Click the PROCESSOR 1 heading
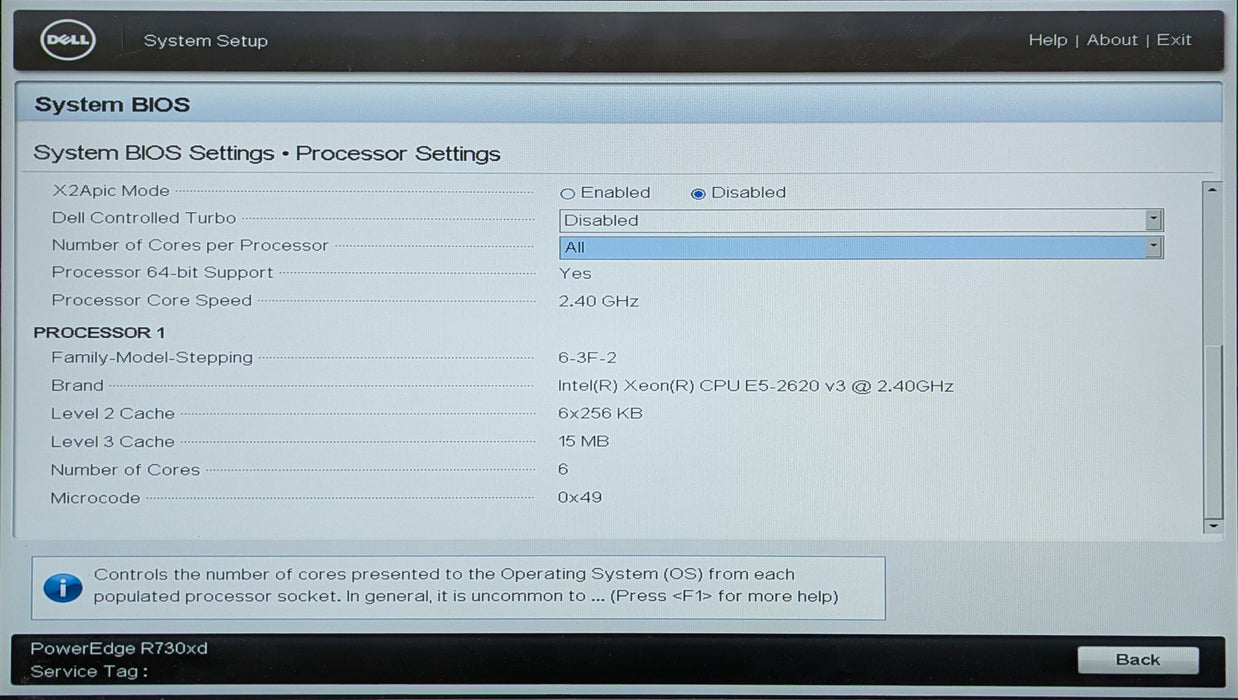Image resolution: width=1238 pixels, height=700 pixels. coord(99,332)
